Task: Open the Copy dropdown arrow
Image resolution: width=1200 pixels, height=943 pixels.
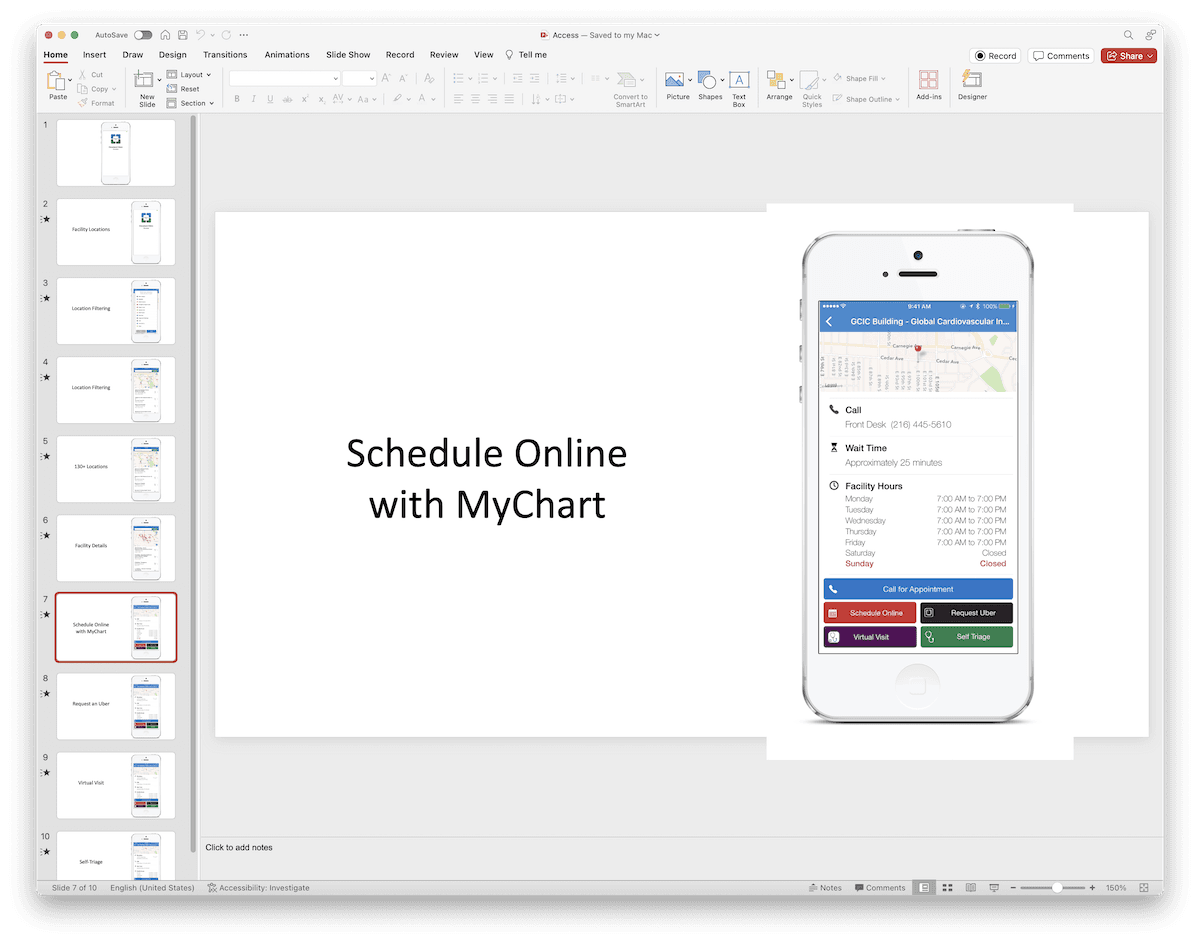Action: 116,89
